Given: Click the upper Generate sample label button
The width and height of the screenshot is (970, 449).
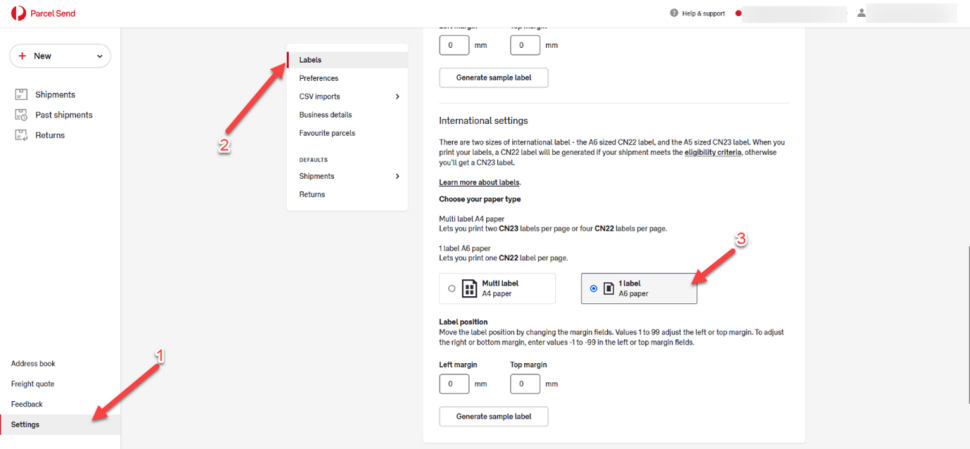Looking at the screenshot, I should pos(494,78).
